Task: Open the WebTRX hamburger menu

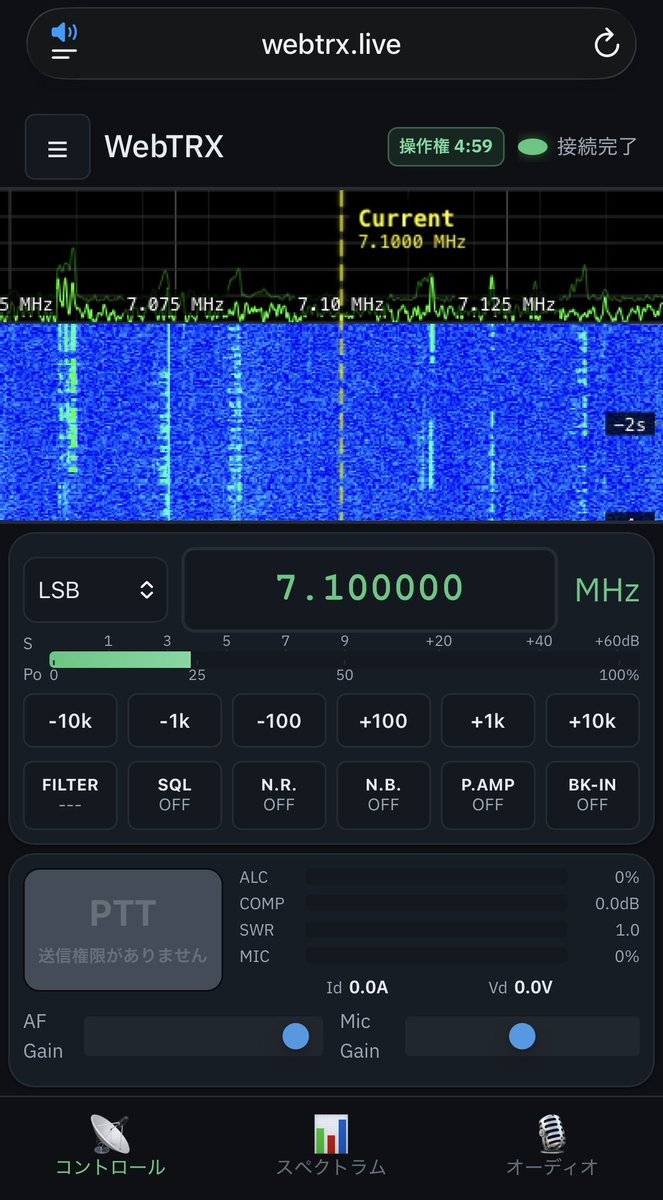Action: (58, 147)
